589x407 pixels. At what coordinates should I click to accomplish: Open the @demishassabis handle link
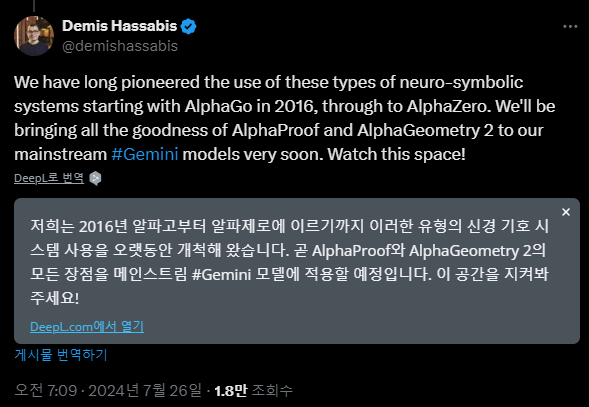point(120,46)
